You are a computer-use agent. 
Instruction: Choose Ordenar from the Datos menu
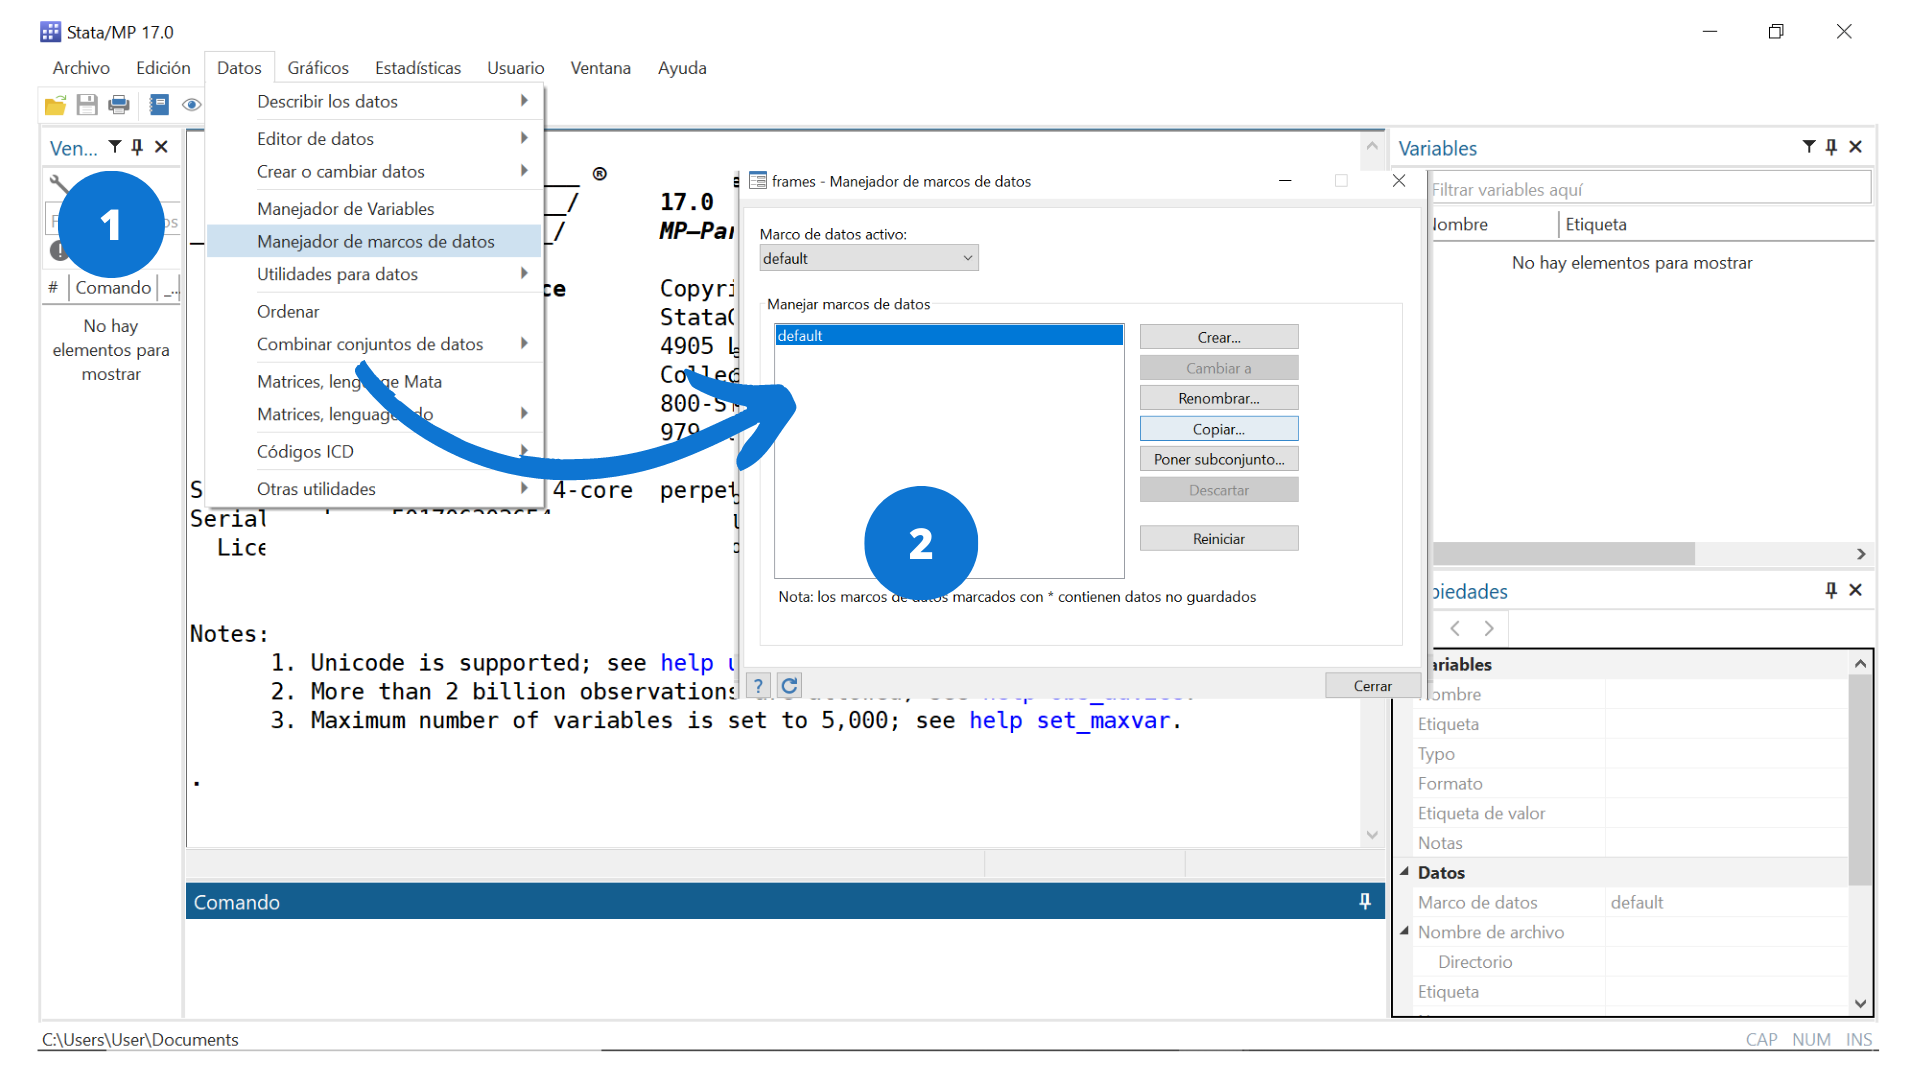[374, 311]
